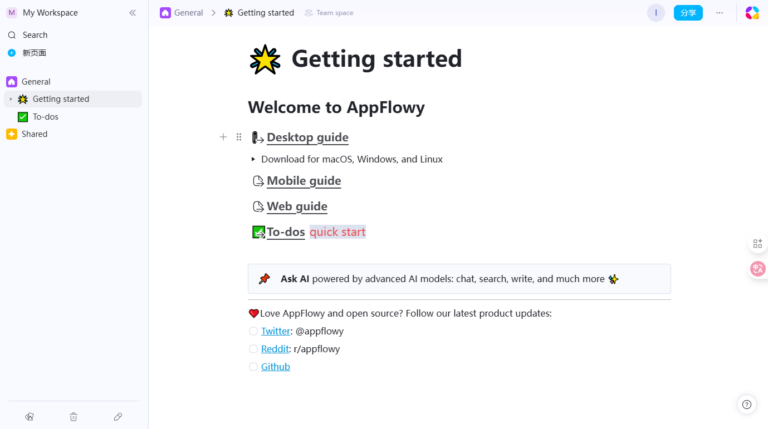Check the Github todo checkbox

coord(253,366)
